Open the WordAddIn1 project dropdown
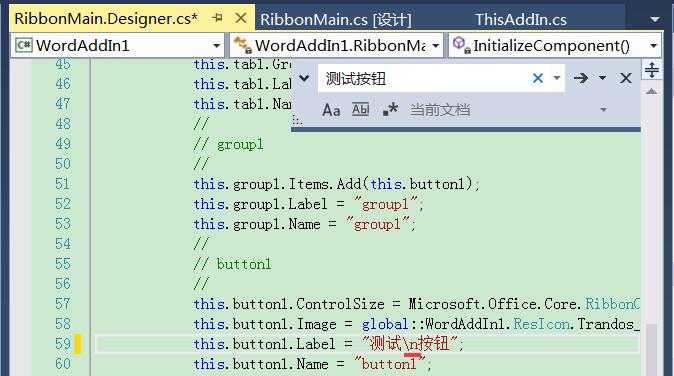 pyautogui.click(x=217, y=46)
